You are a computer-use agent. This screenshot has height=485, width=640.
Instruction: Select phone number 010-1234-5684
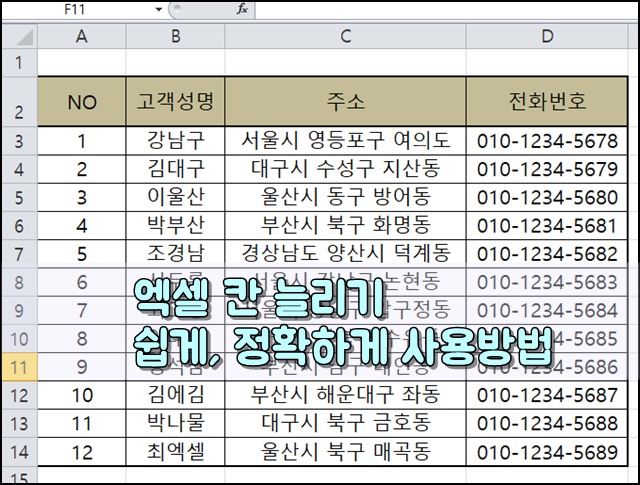click(547, 310)
